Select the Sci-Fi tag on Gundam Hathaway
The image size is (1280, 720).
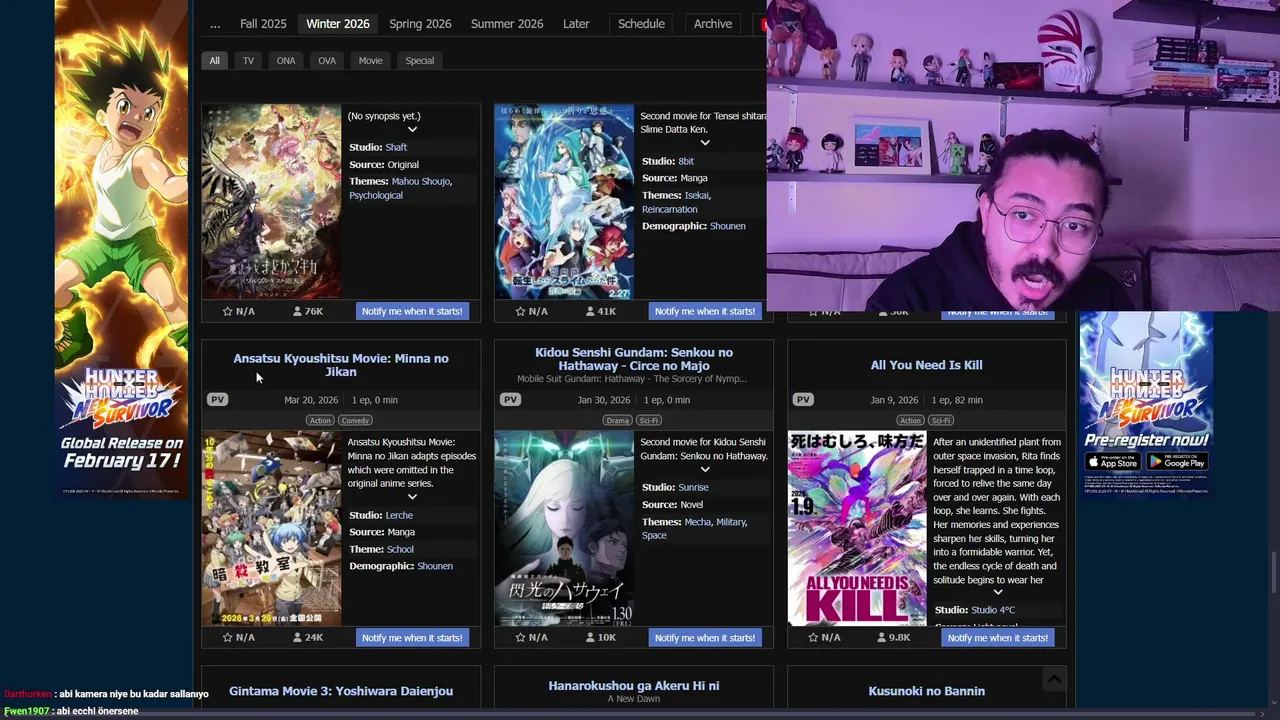(x=649, y=421)
